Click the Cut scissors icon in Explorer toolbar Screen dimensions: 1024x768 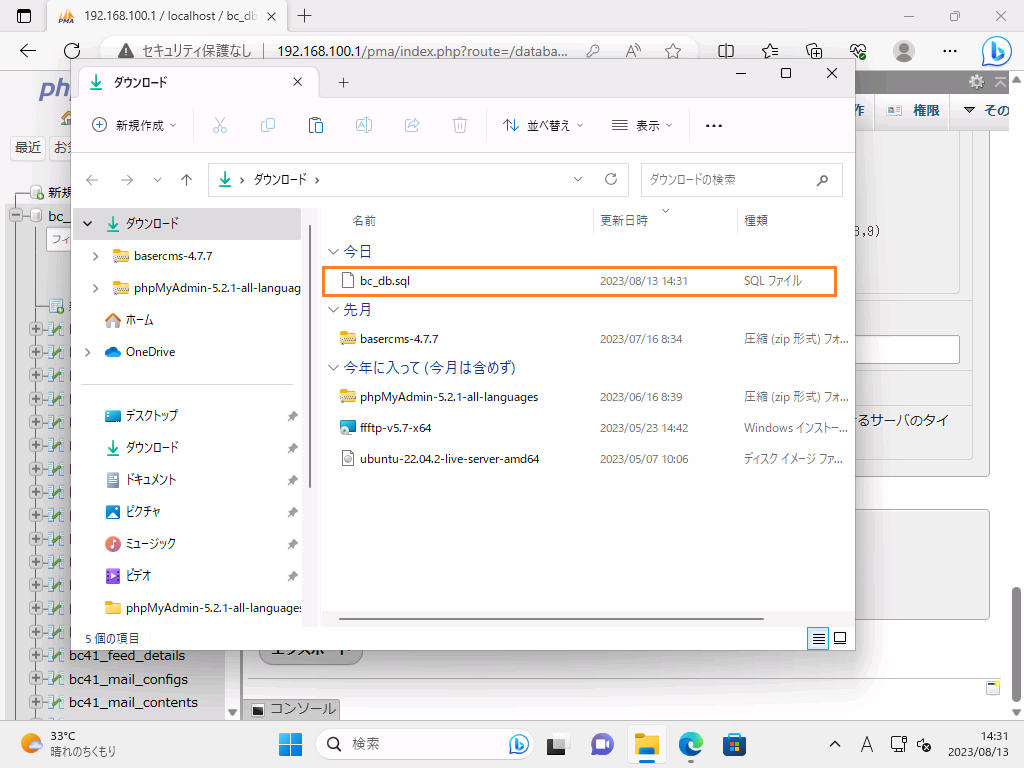pyautogui.click(x=220, y=125)
